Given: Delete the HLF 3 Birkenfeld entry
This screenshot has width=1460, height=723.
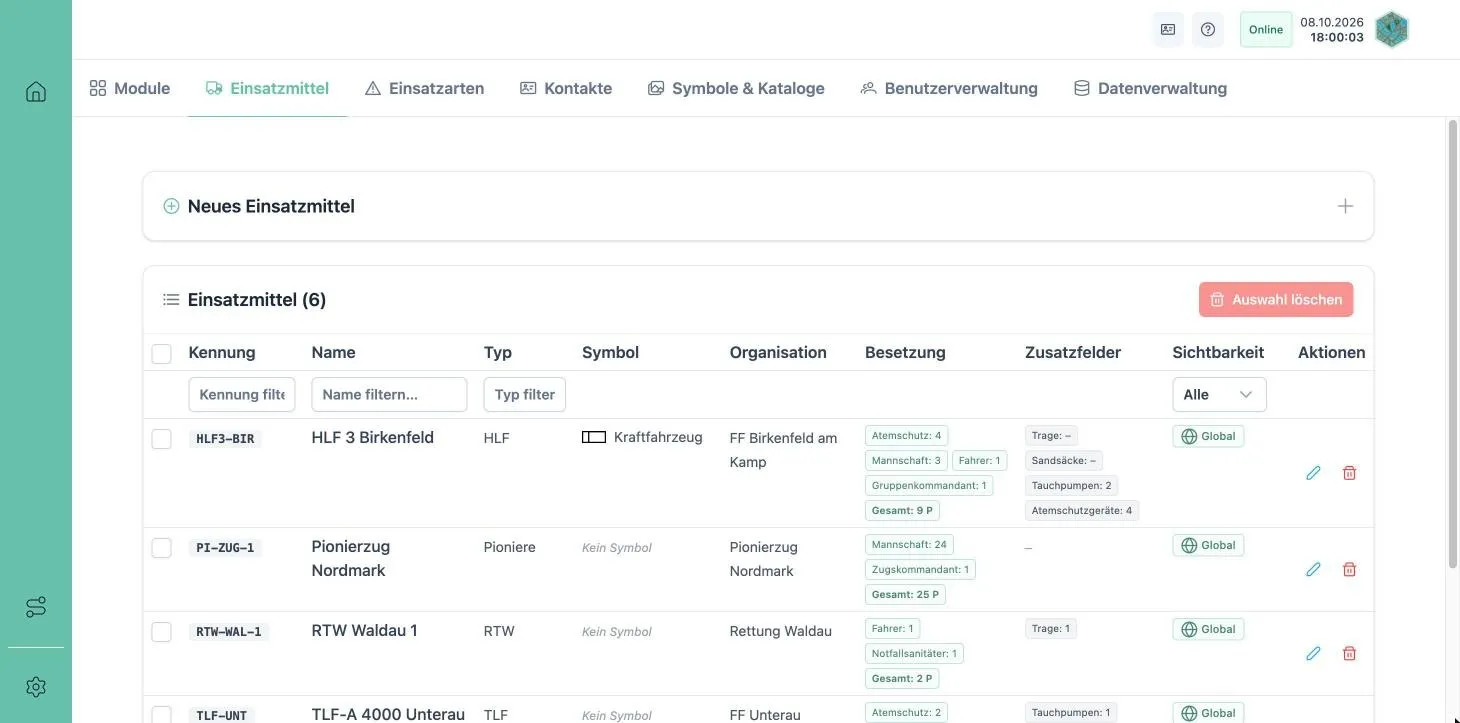Looking at the screenshot, I should click(x=1349, y=473).
